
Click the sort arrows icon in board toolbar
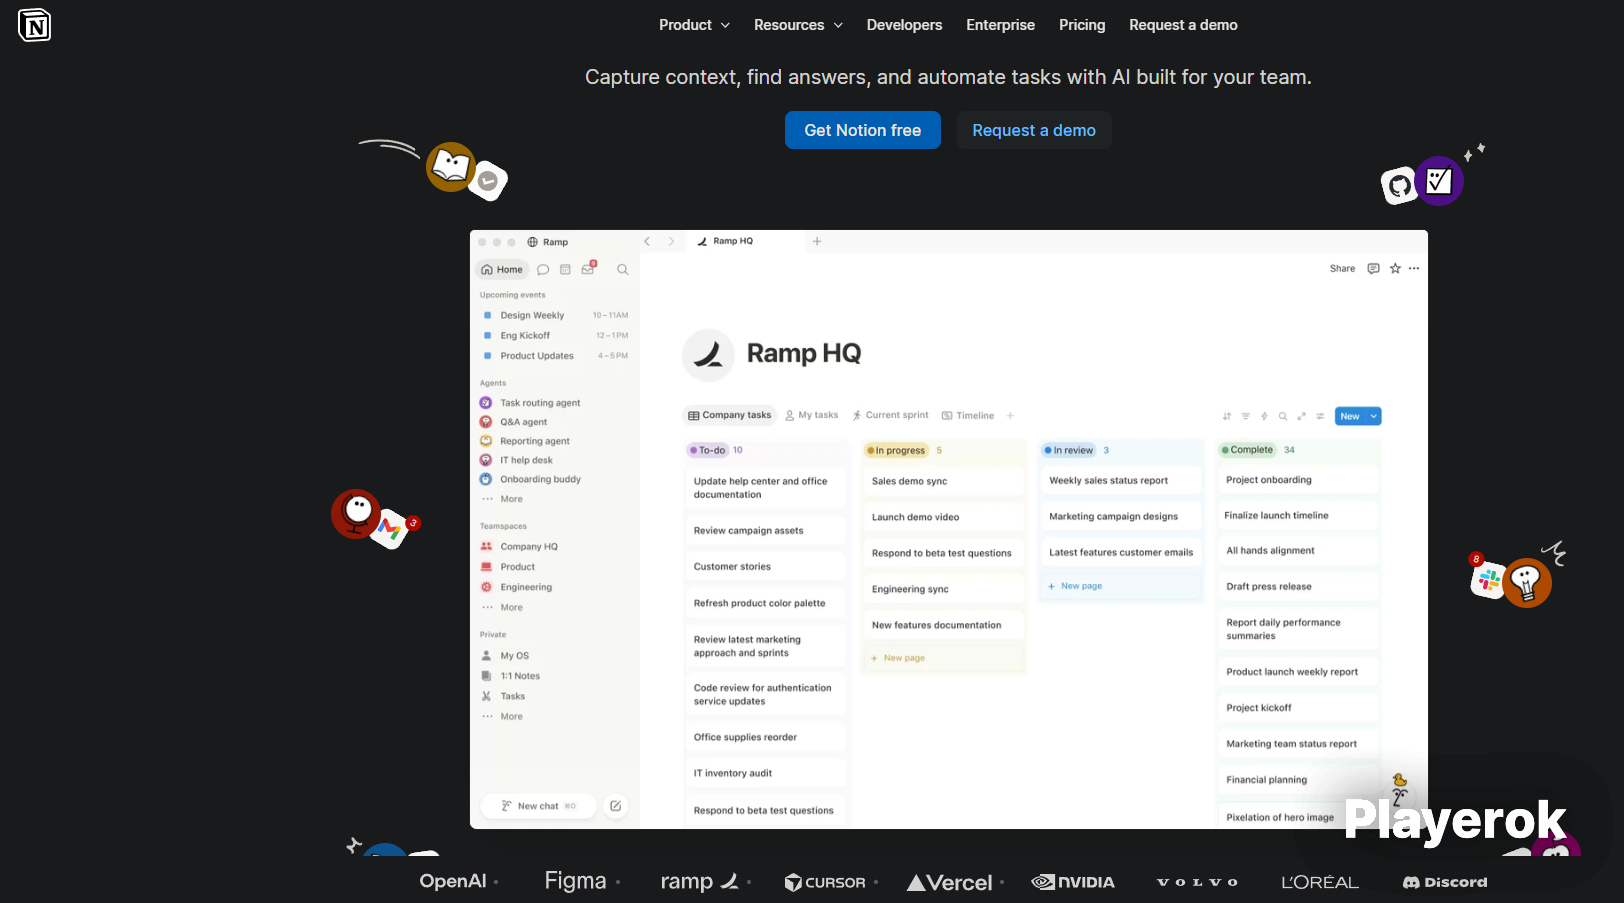(1227, 416)
